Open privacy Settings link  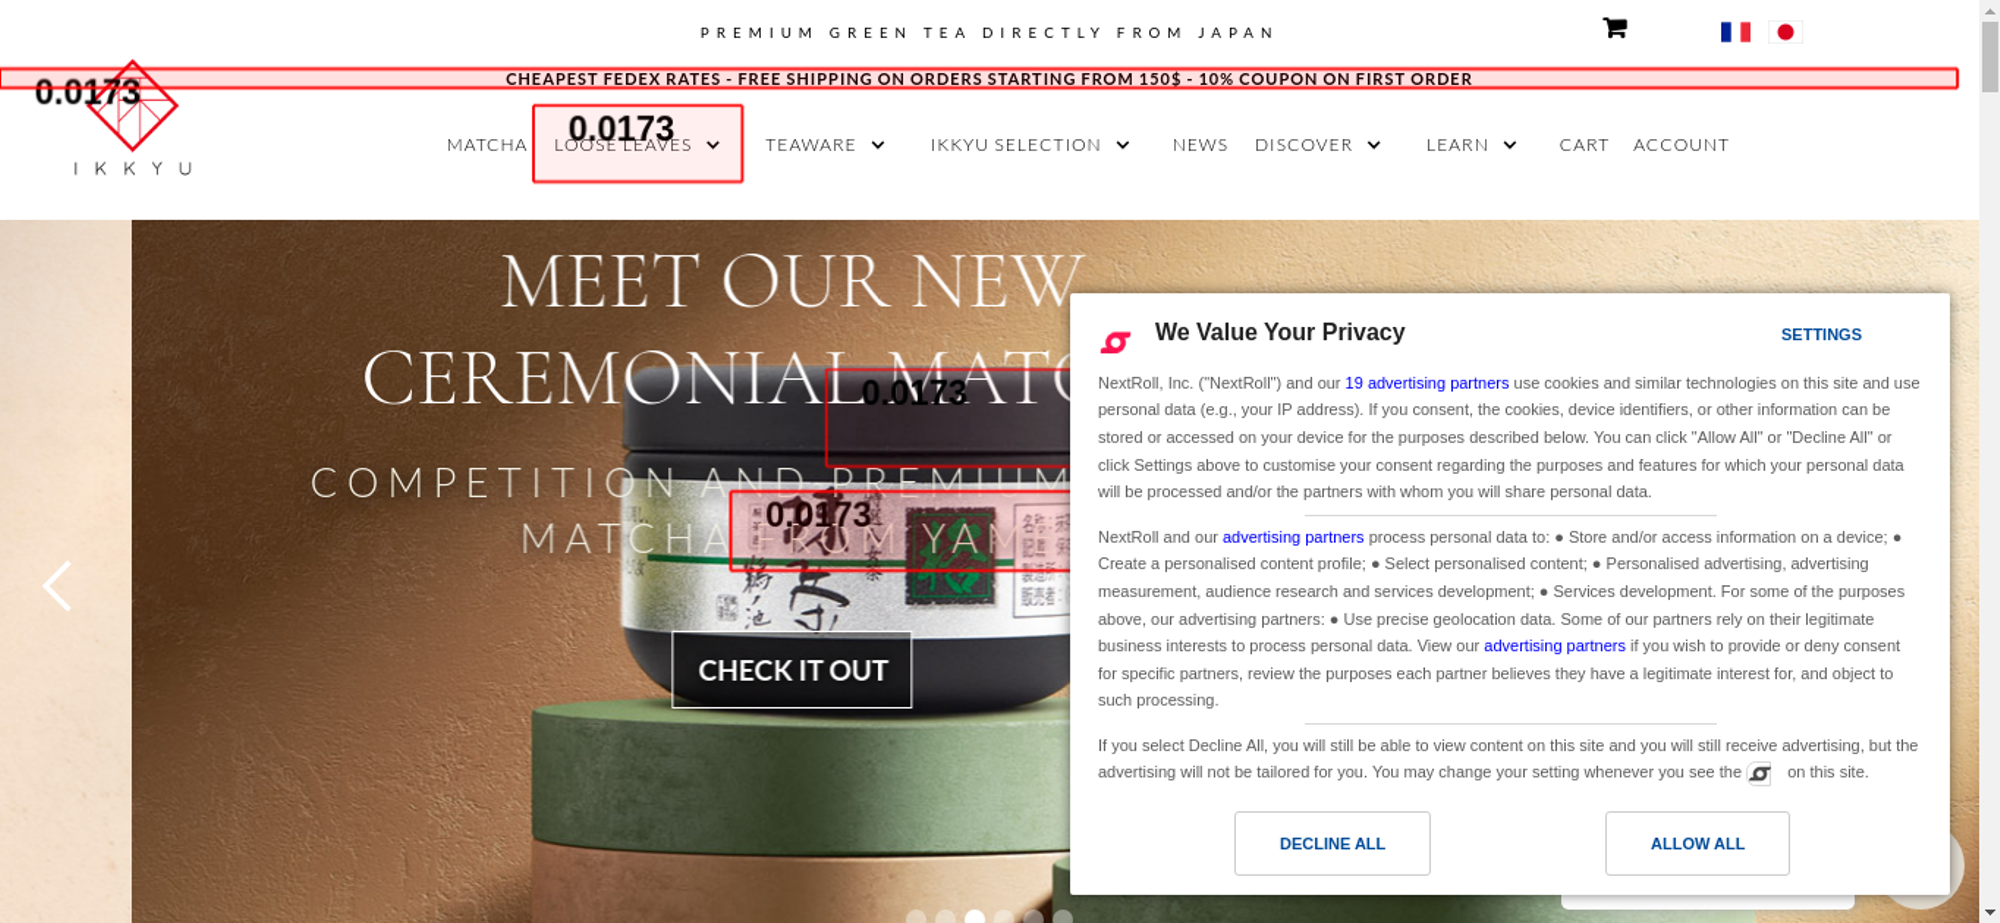pyautogui.click(x=1821, y=335)
